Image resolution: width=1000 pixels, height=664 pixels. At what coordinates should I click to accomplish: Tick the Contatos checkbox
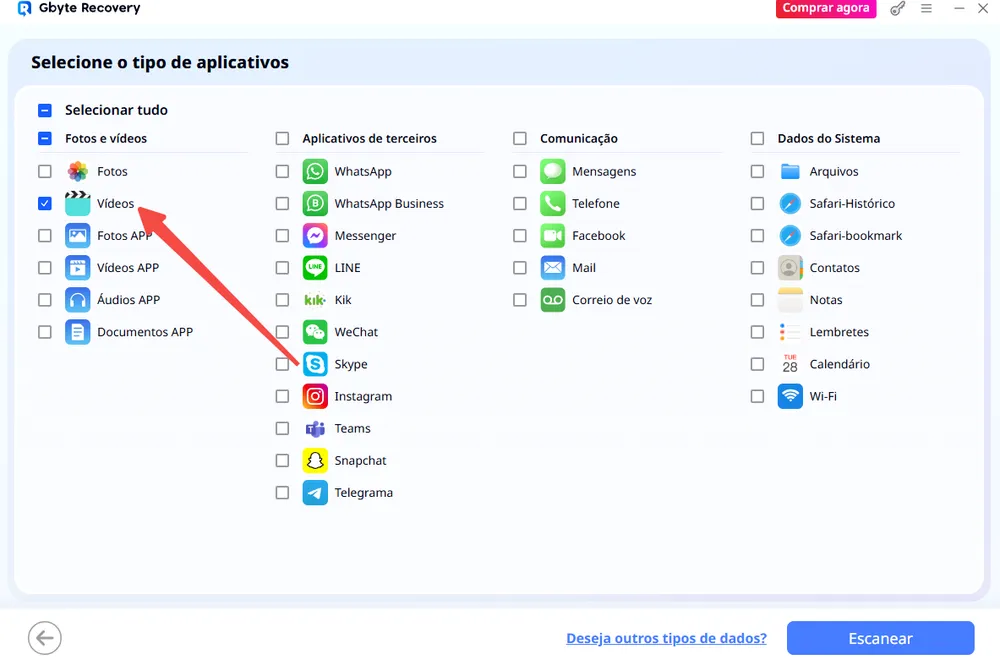click(757, 268)
